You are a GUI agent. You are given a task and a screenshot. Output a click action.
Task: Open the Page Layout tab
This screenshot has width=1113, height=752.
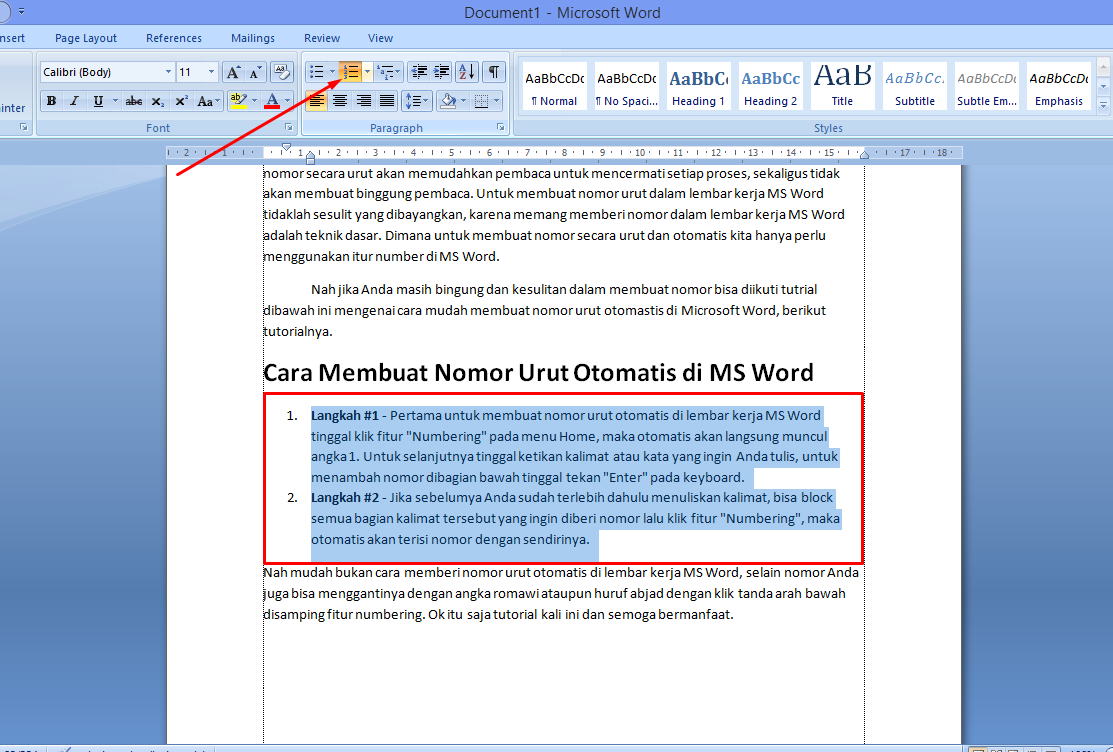pyautogui.click(x=86, y=38)
